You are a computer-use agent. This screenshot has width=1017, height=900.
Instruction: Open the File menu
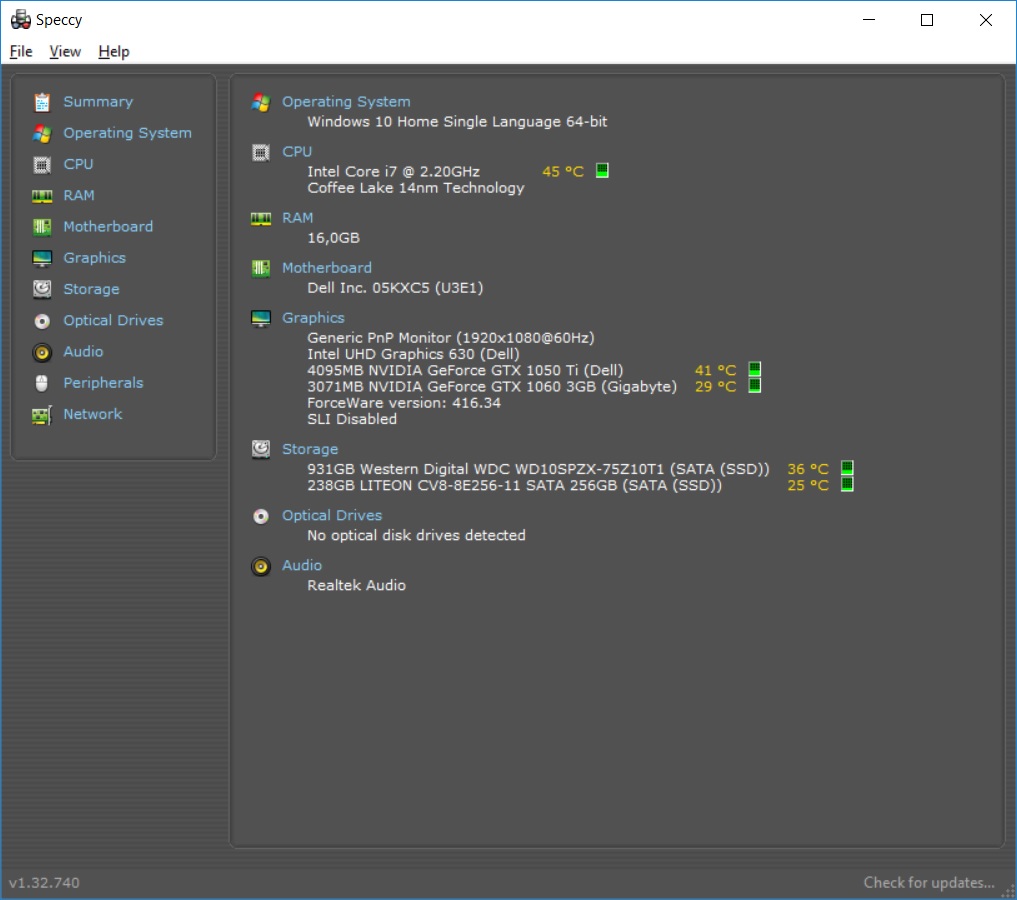tap(21, 51)
